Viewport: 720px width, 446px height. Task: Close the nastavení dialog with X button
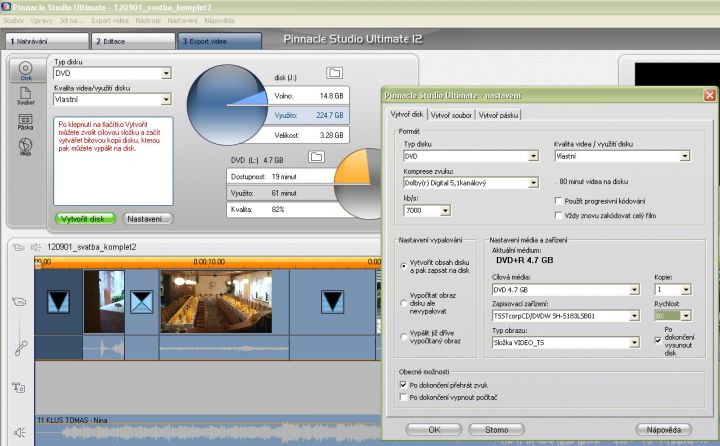[709, 95]
